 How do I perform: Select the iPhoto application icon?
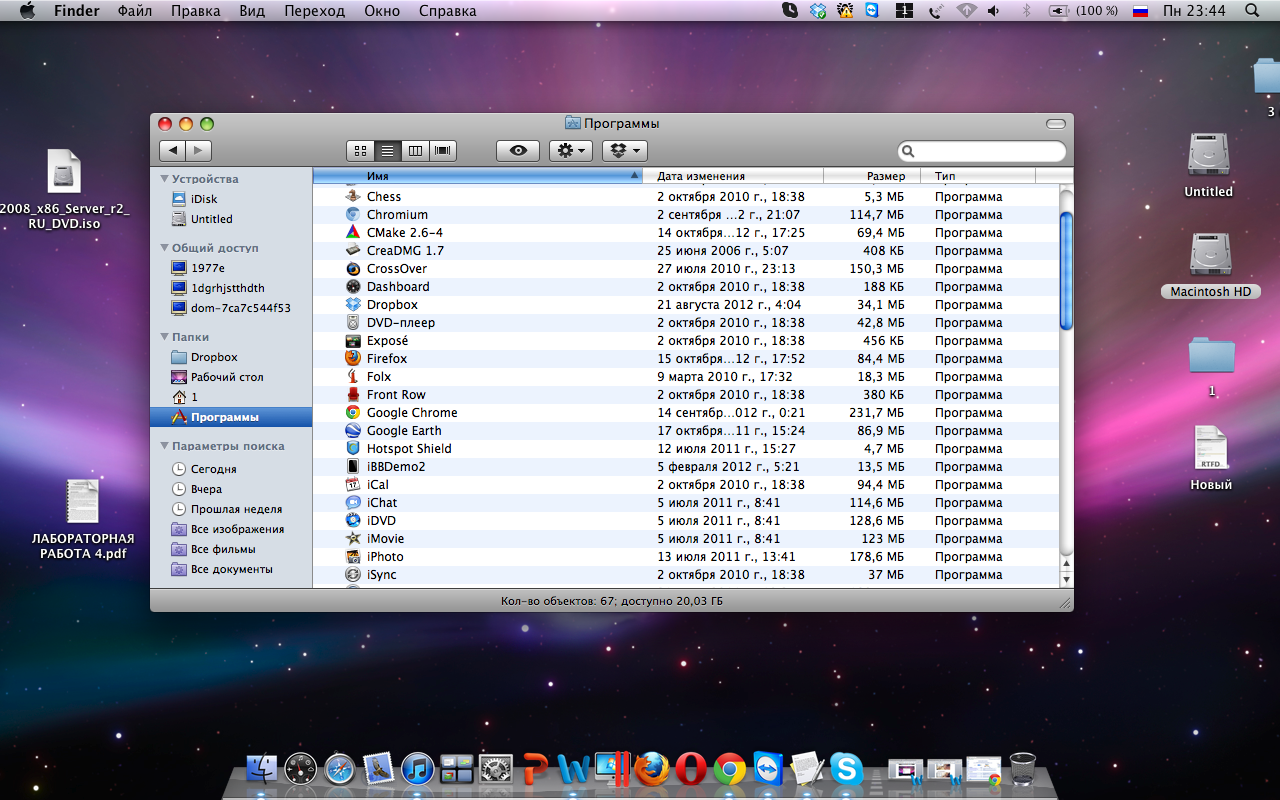(353, 557)
